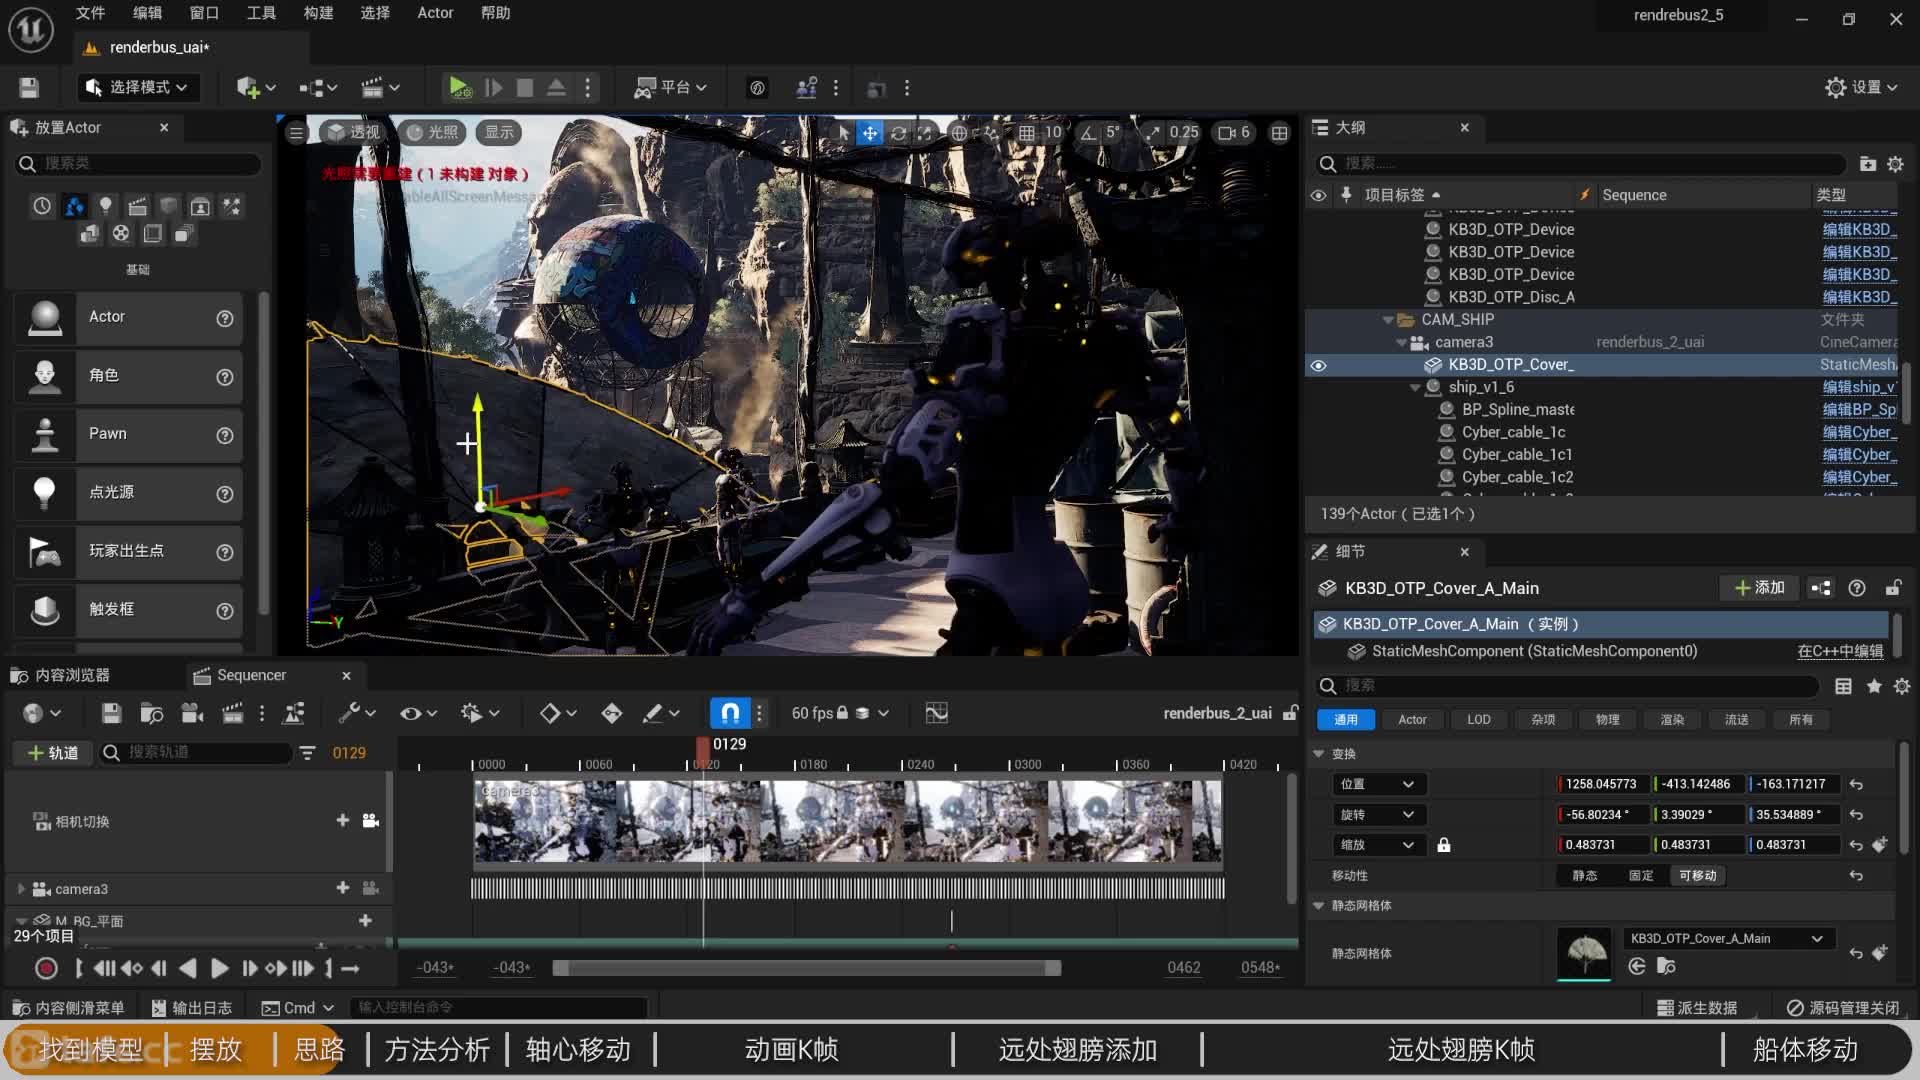The image size is (1920, 1080).
Task: Open the KB3D_OTP_Cover_A_Main static mesh dropdown
Action: [x=1727, y=939]
